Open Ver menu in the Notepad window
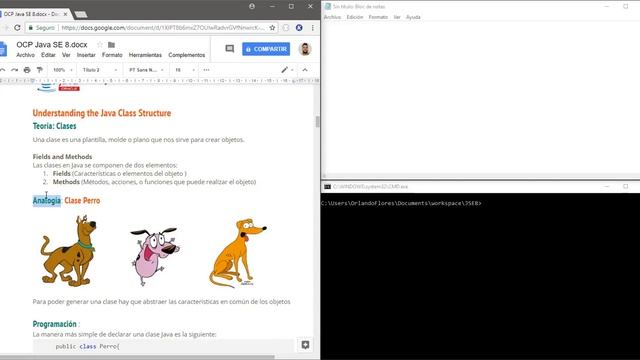 [397, 17]
